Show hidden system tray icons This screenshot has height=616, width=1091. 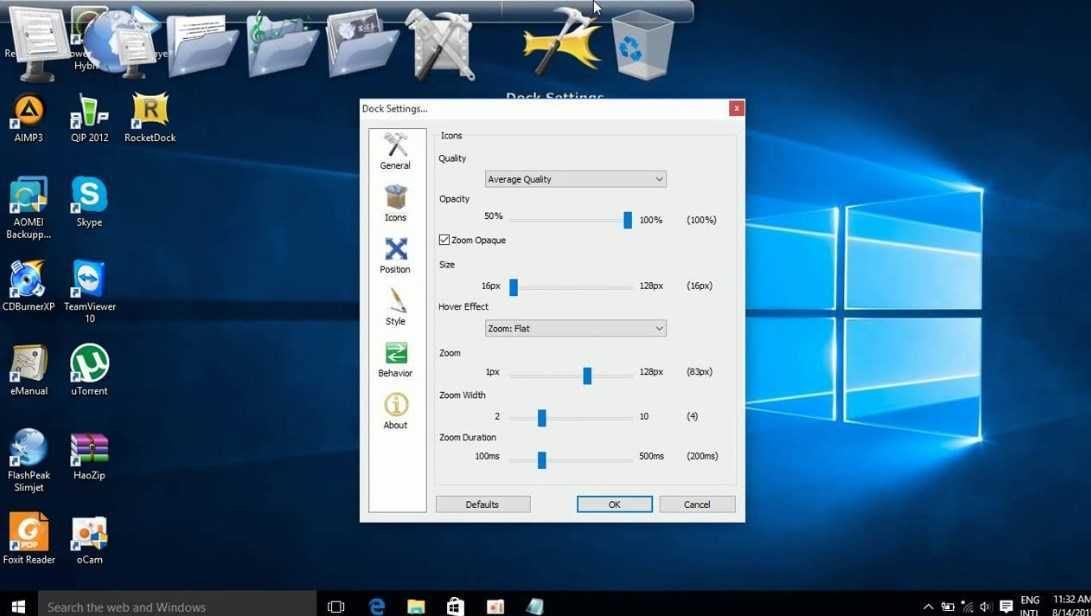[x=928, y=607]
